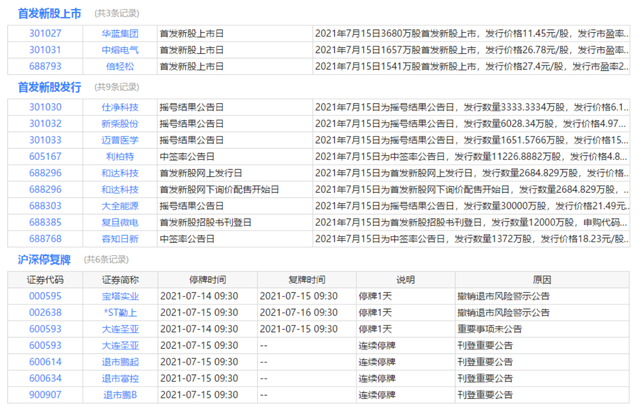Viewport: 640px width, 405px height.
Task: Select stock code 688793
Action: point(45,65)
